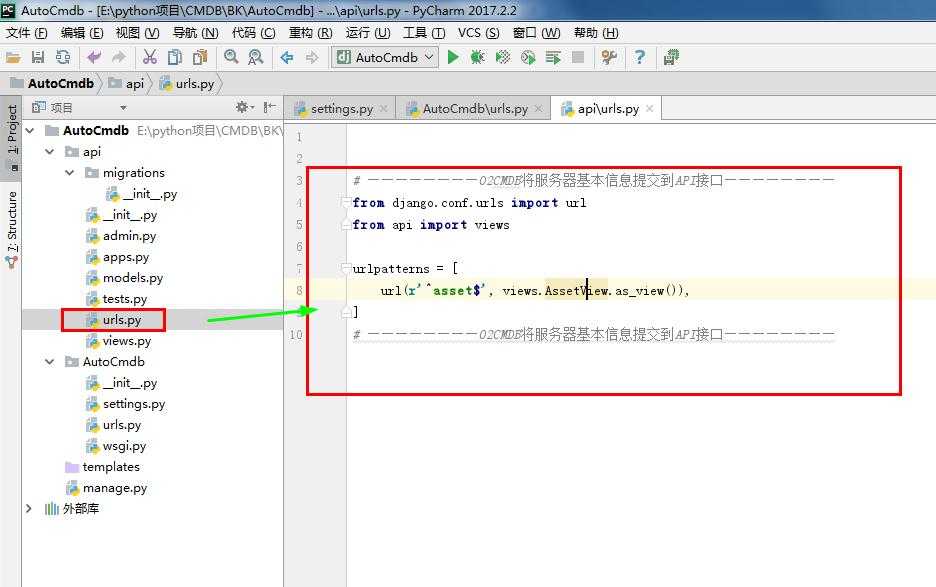Click the Paste toolbar icon
The width and height of the screenshot is (936, 587).
point(200,57)
